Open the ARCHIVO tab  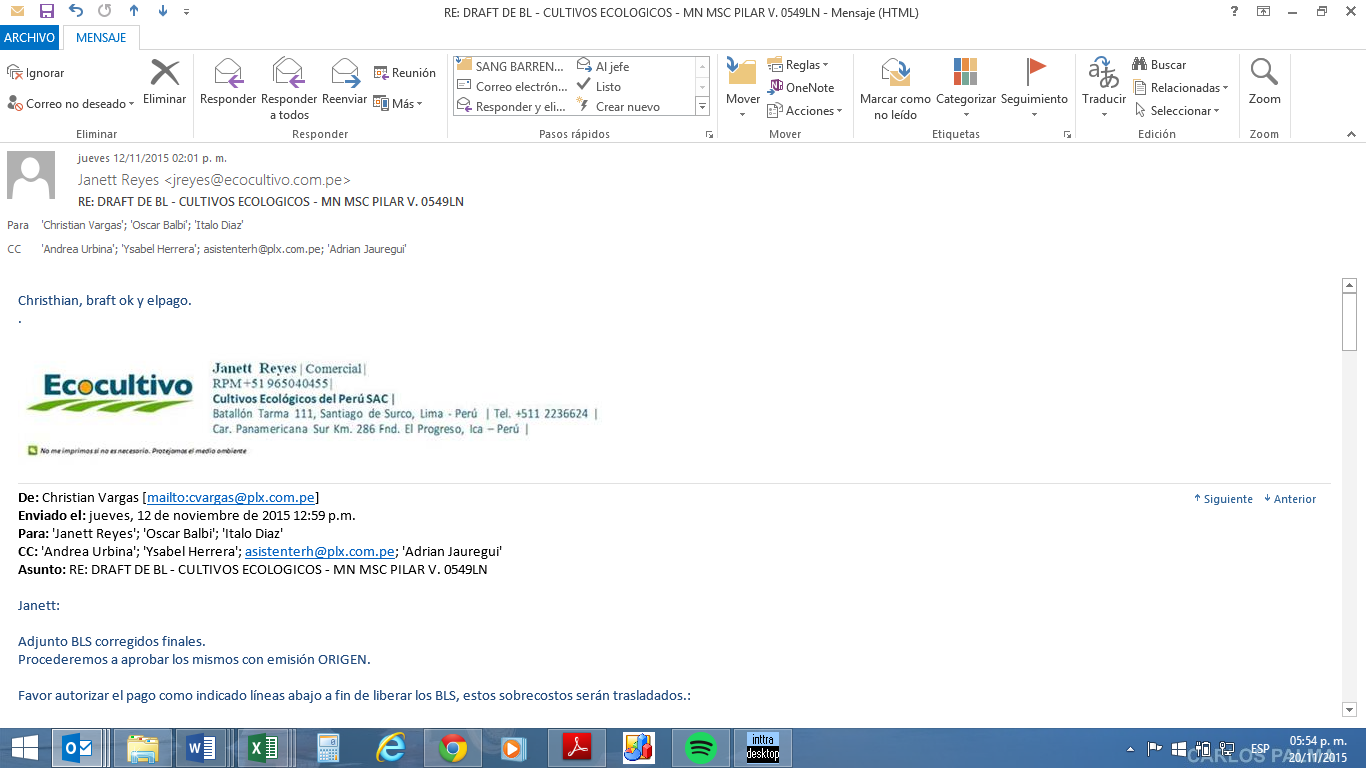30,38
